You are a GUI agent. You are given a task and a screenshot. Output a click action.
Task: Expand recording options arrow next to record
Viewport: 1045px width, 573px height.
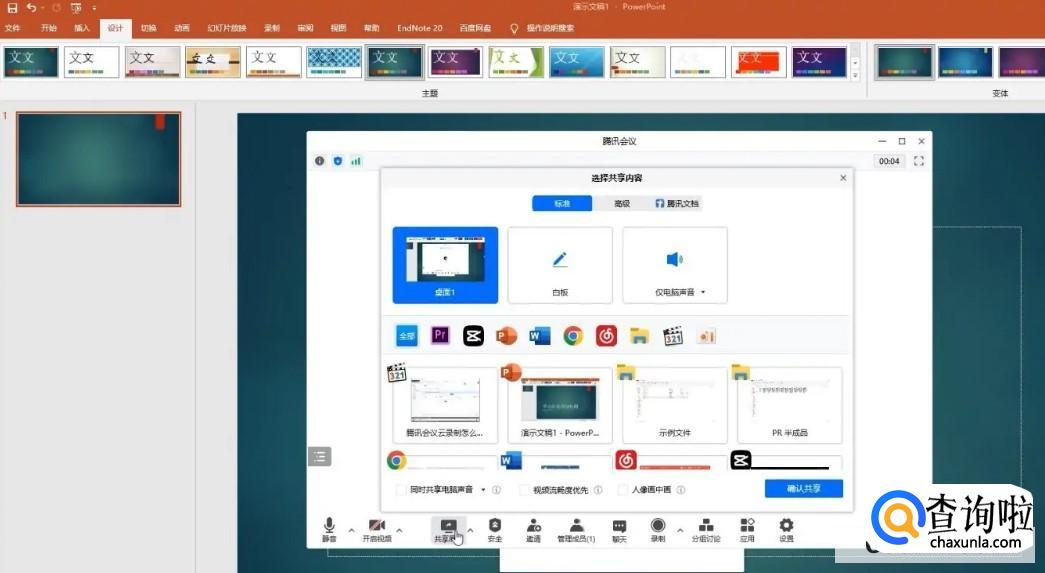point(680,530)
